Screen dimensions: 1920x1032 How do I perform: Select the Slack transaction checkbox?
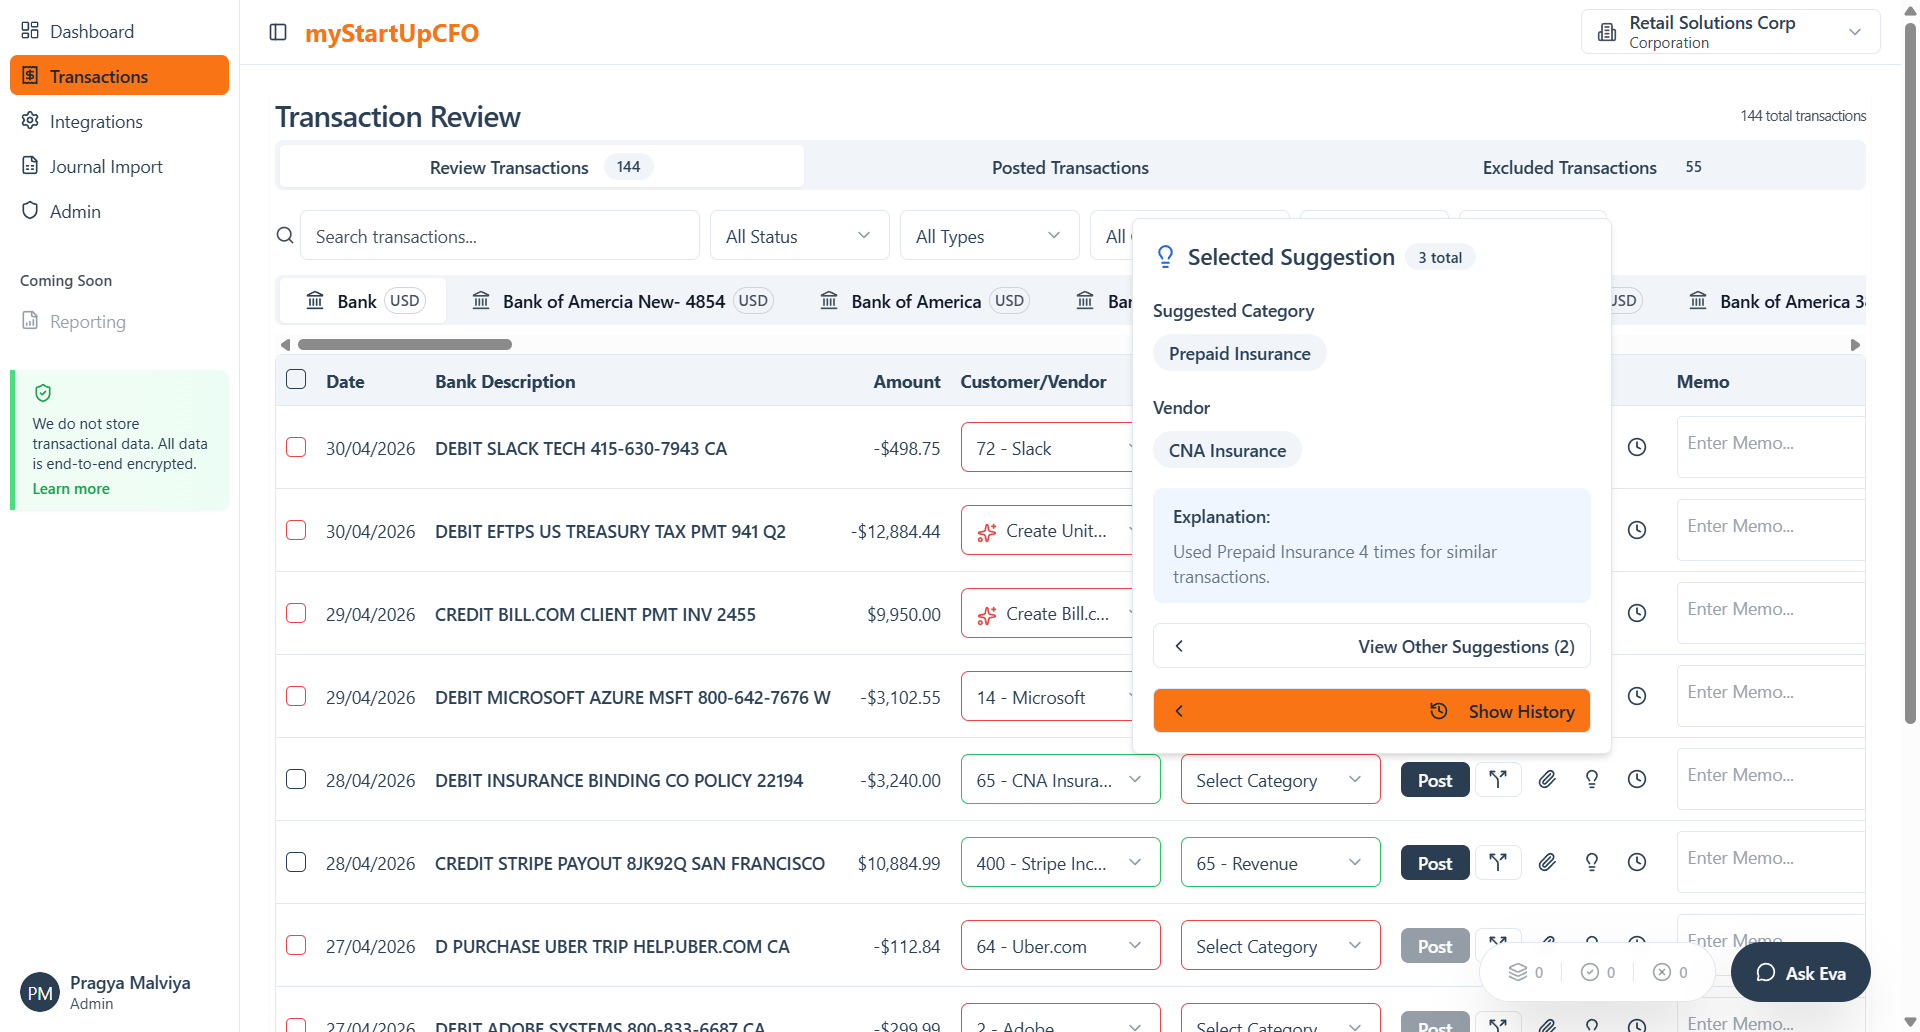(x=296, y=448)
